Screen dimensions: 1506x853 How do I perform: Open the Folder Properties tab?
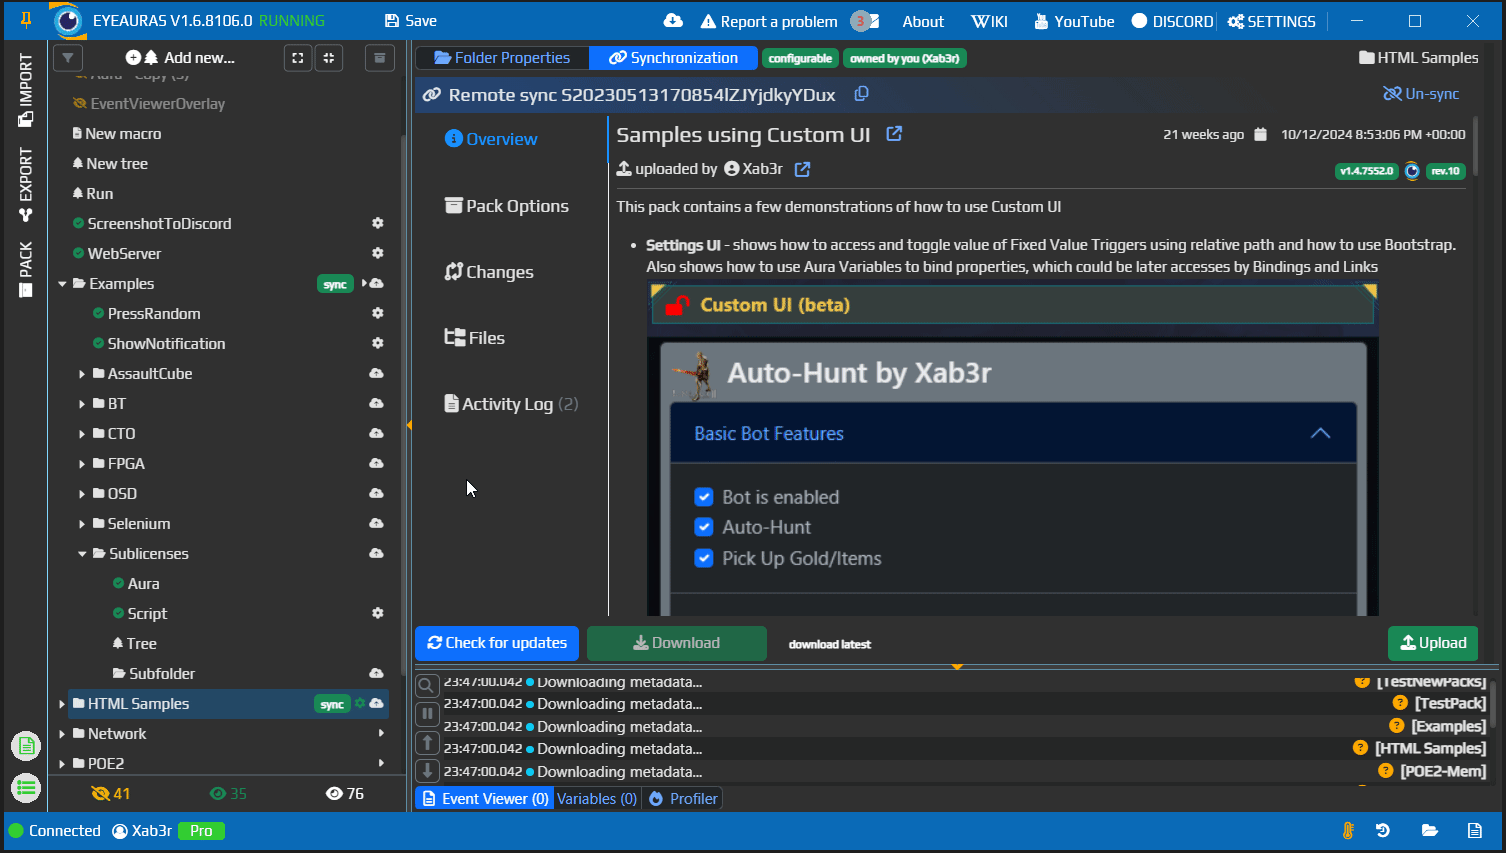click(501, 57)
